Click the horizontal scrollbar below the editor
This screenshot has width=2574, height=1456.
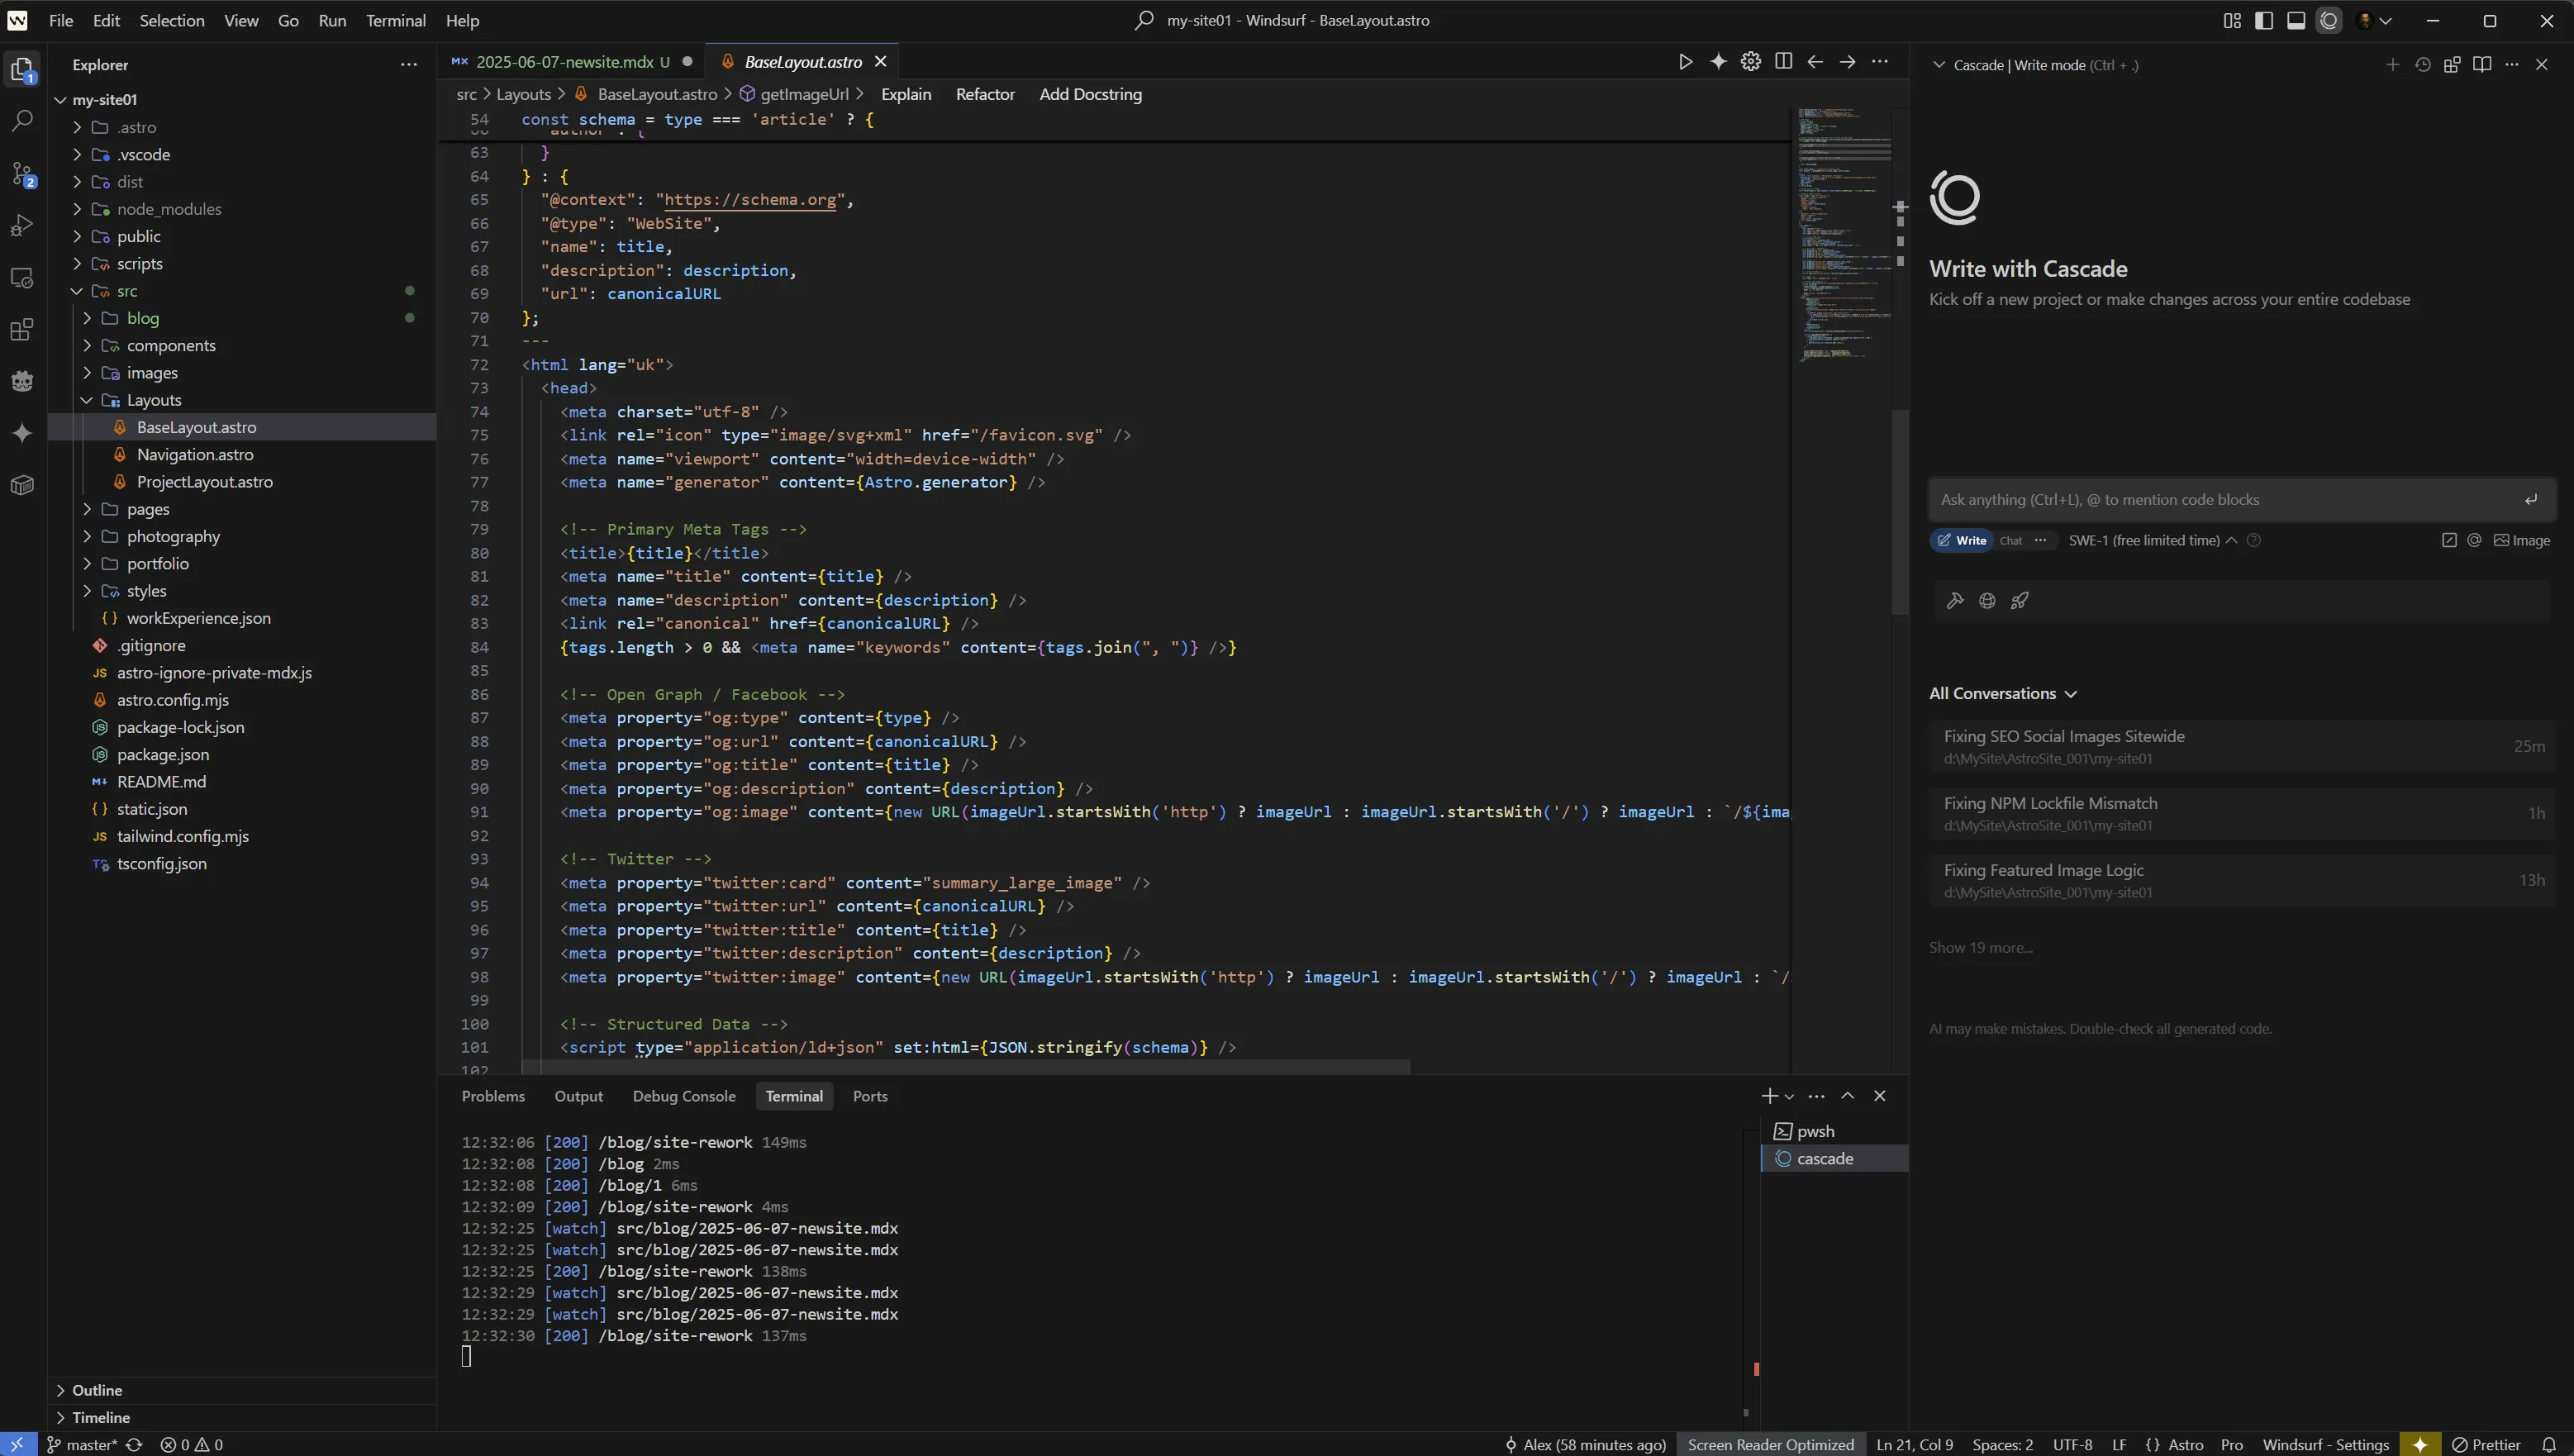click(x=965, y=1067)
